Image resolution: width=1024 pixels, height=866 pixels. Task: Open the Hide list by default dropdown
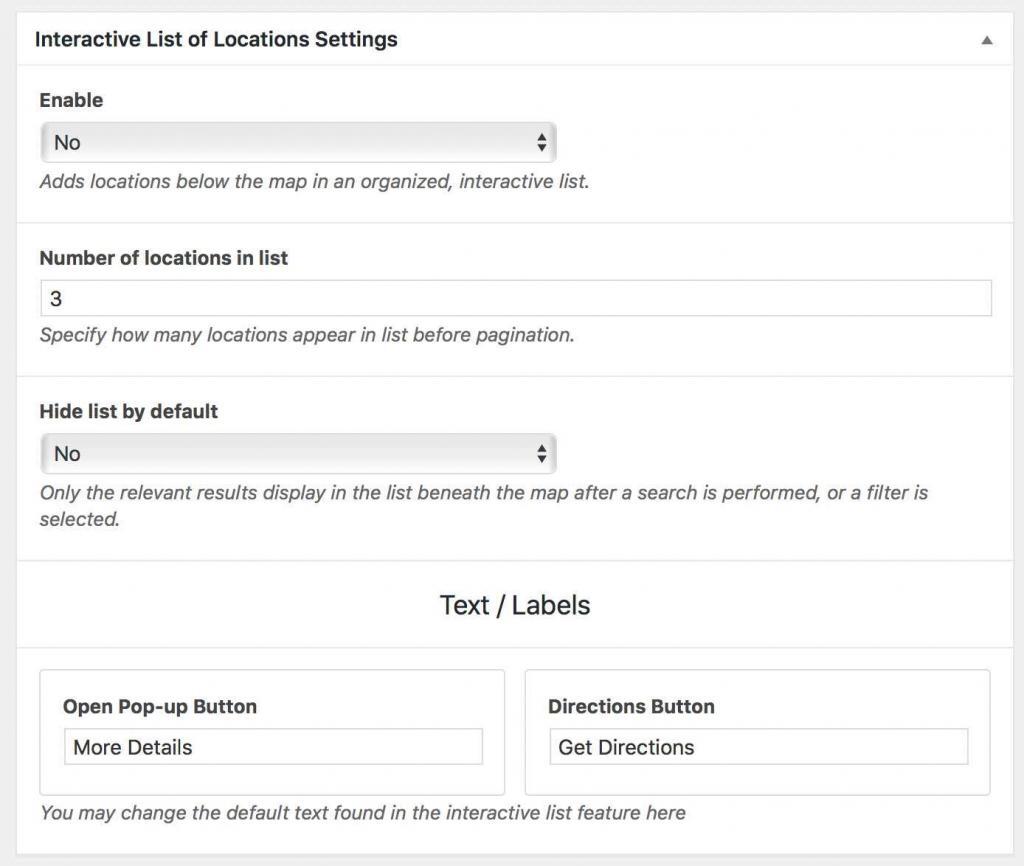(297, 454)
